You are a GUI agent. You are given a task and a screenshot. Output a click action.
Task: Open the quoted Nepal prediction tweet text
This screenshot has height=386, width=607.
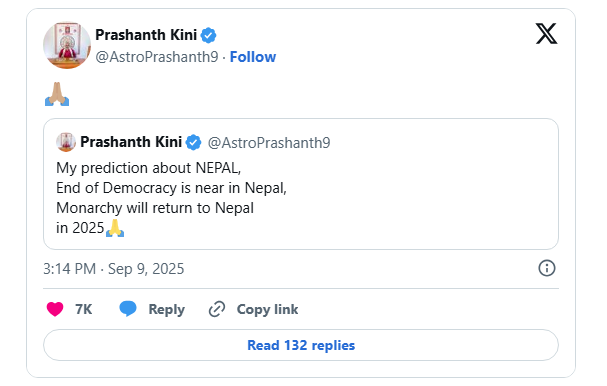pyautogui.click(x=171, y=198)
